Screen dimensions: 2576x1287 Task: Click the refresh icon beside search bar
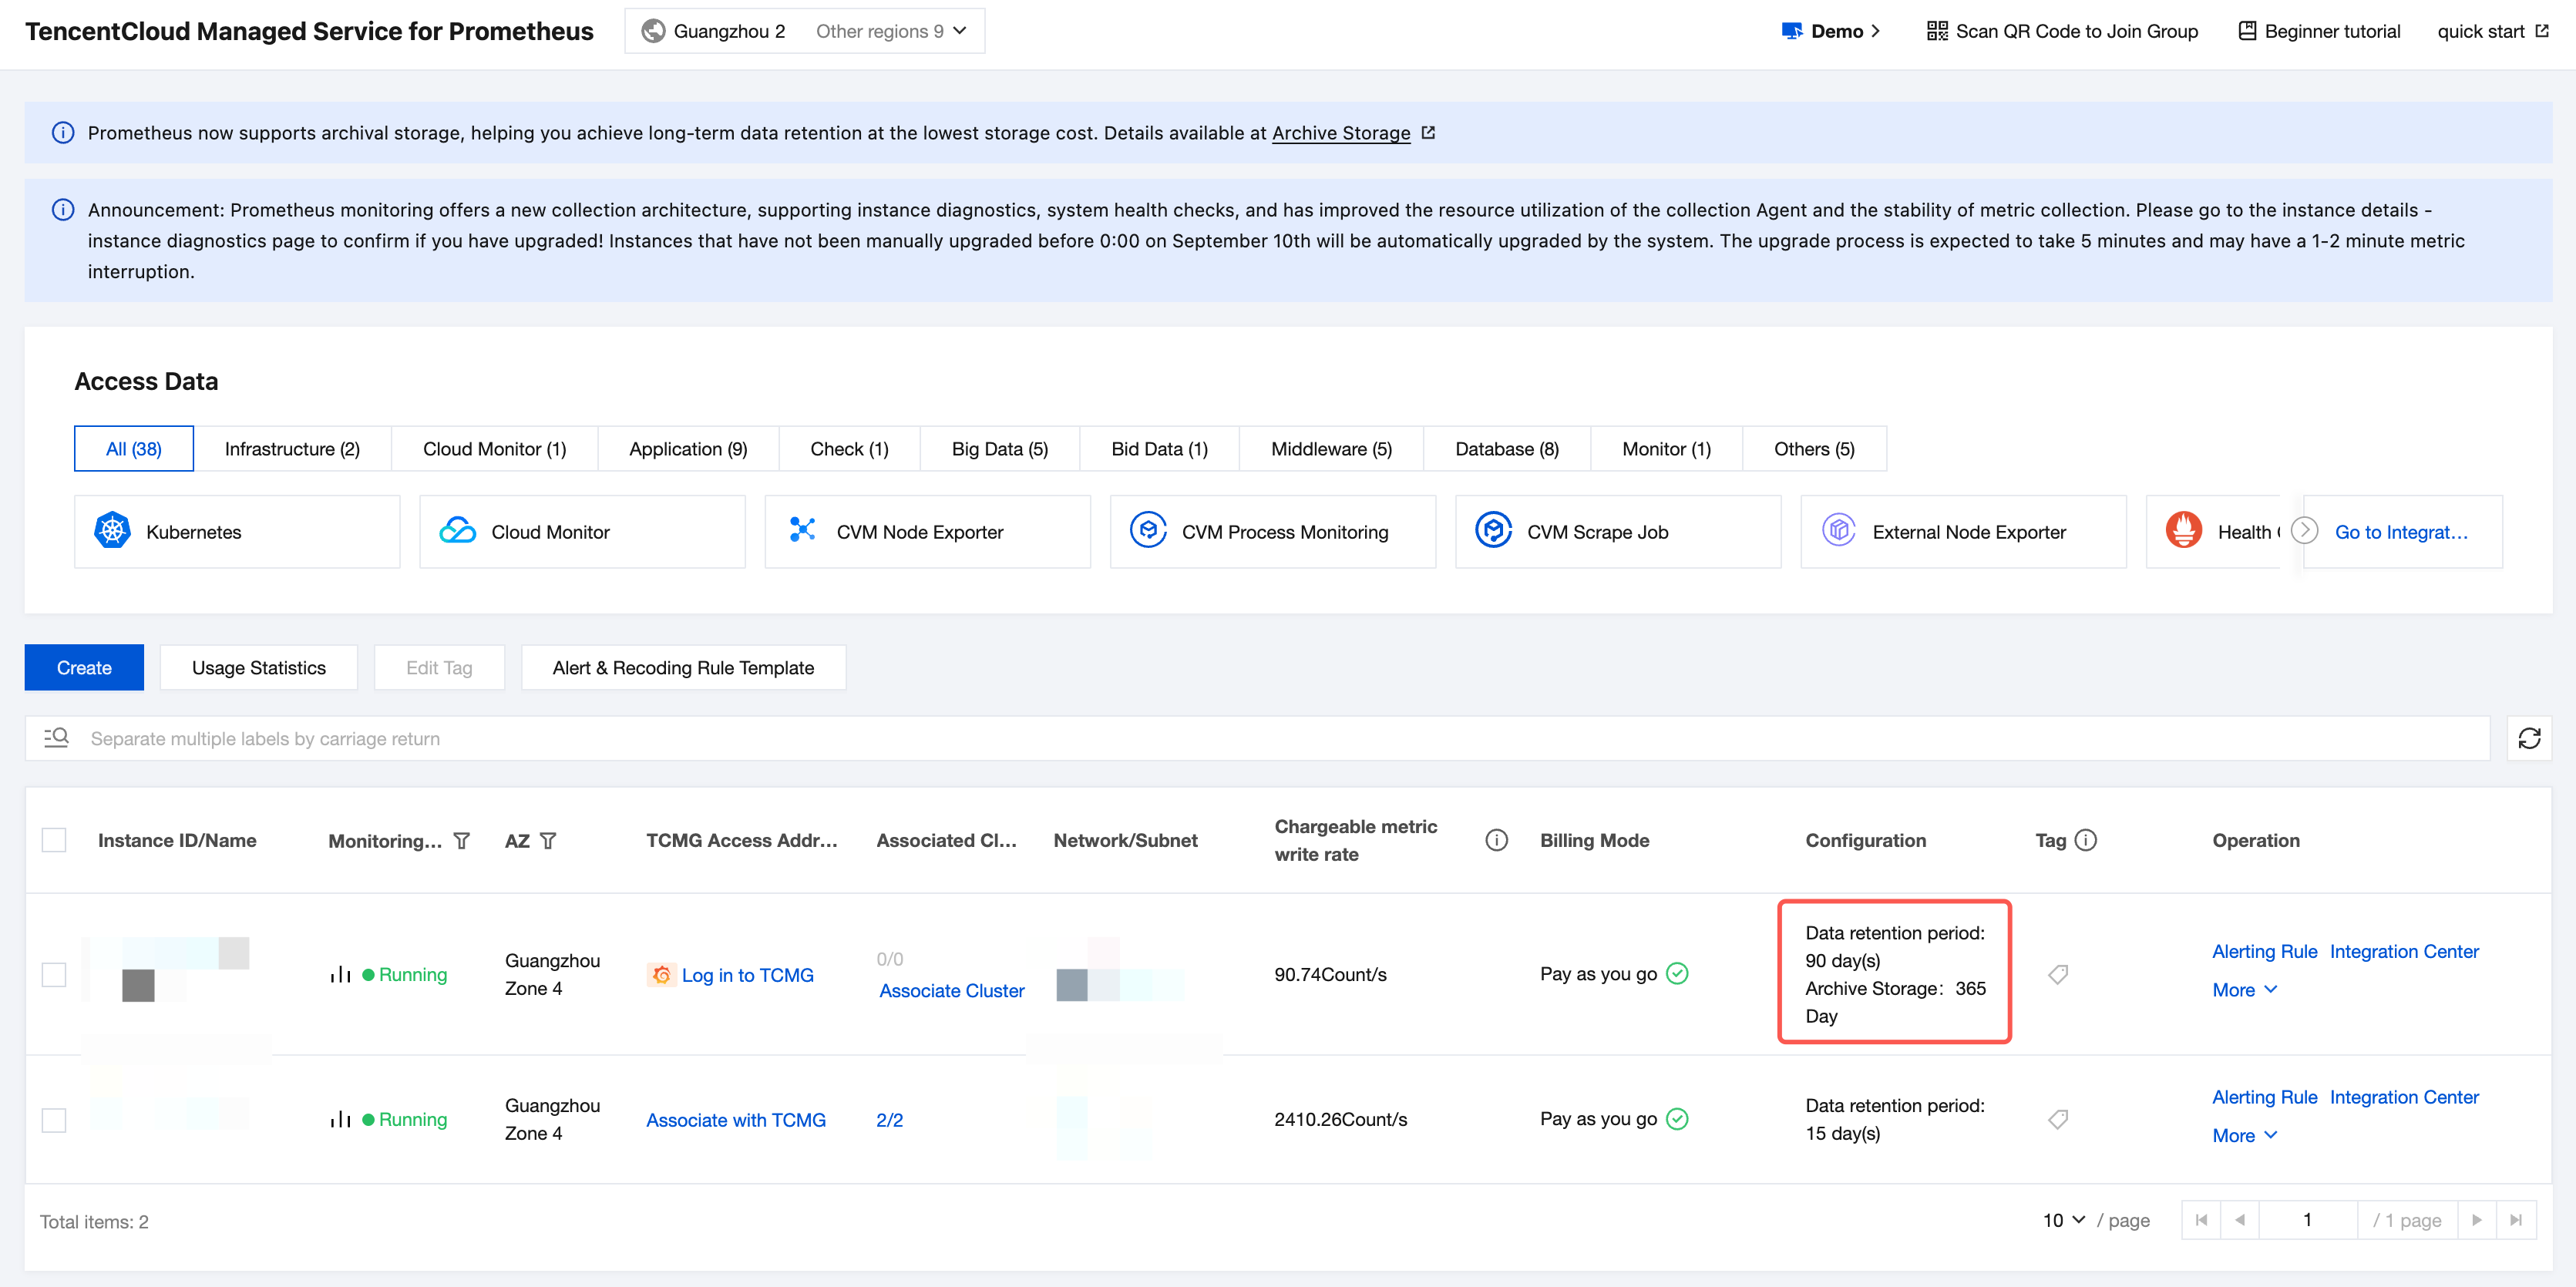coord(2528,738)
